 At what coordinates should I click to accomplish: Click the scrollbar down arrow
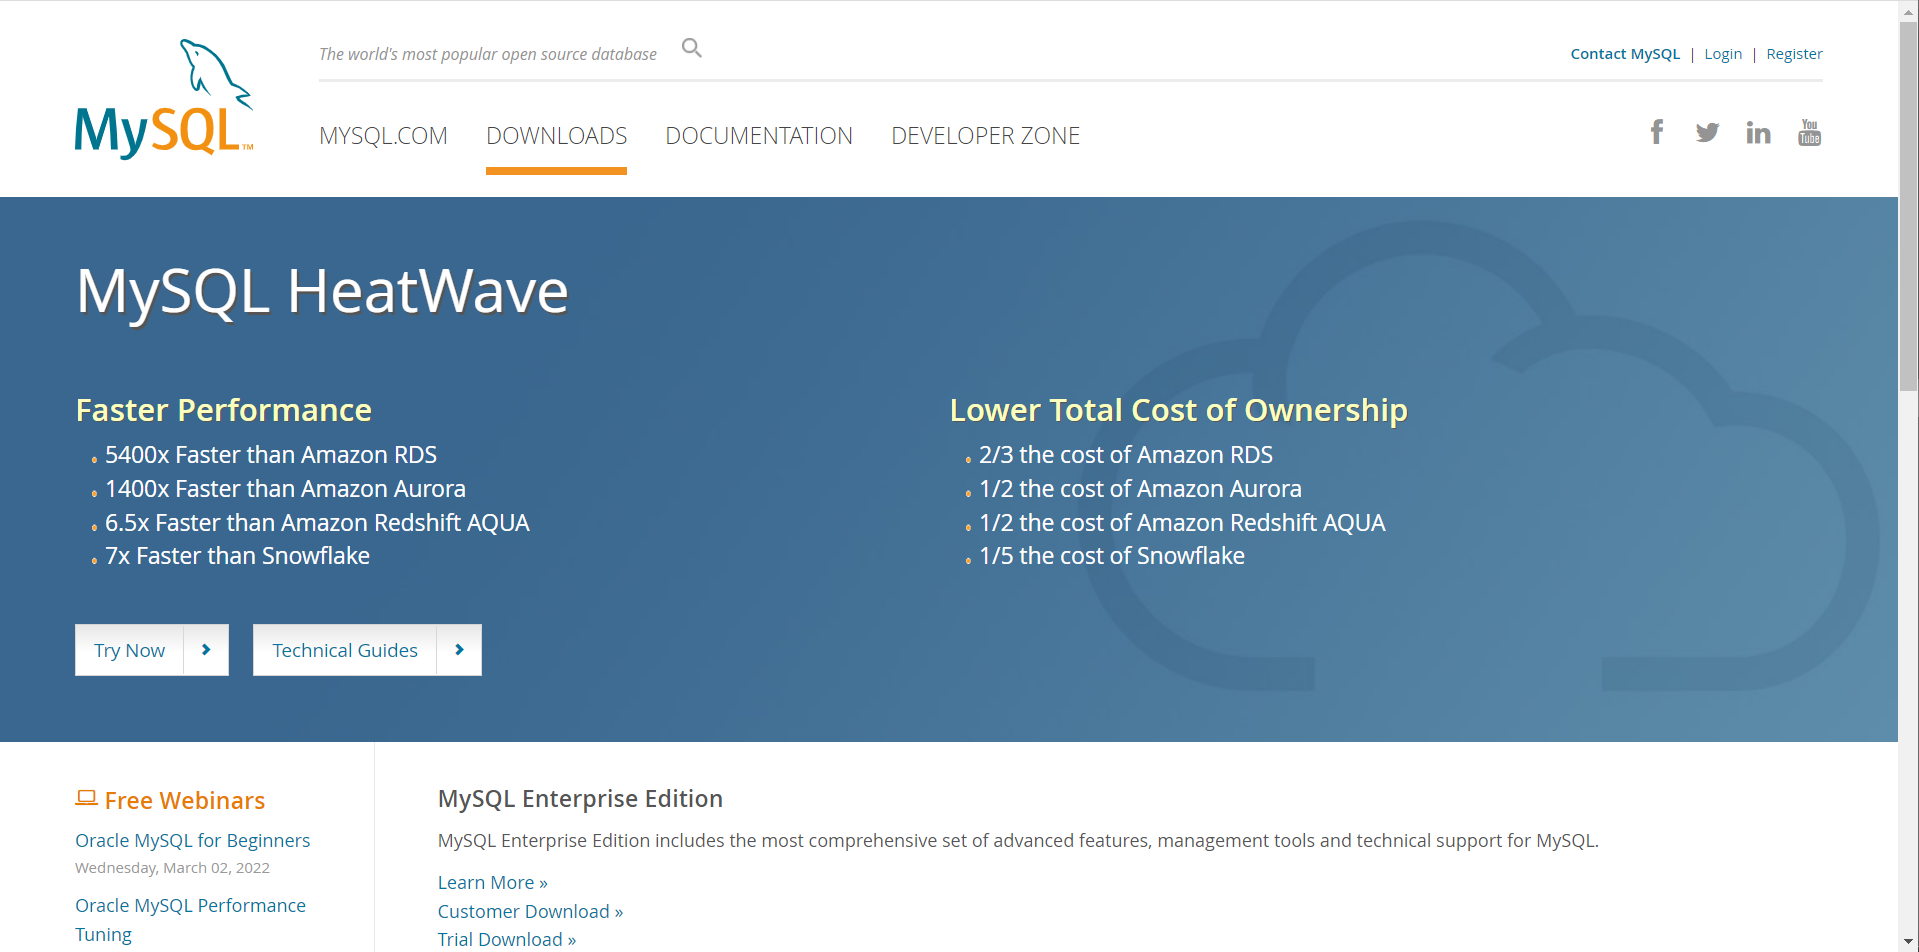[x=1909, y=942]
